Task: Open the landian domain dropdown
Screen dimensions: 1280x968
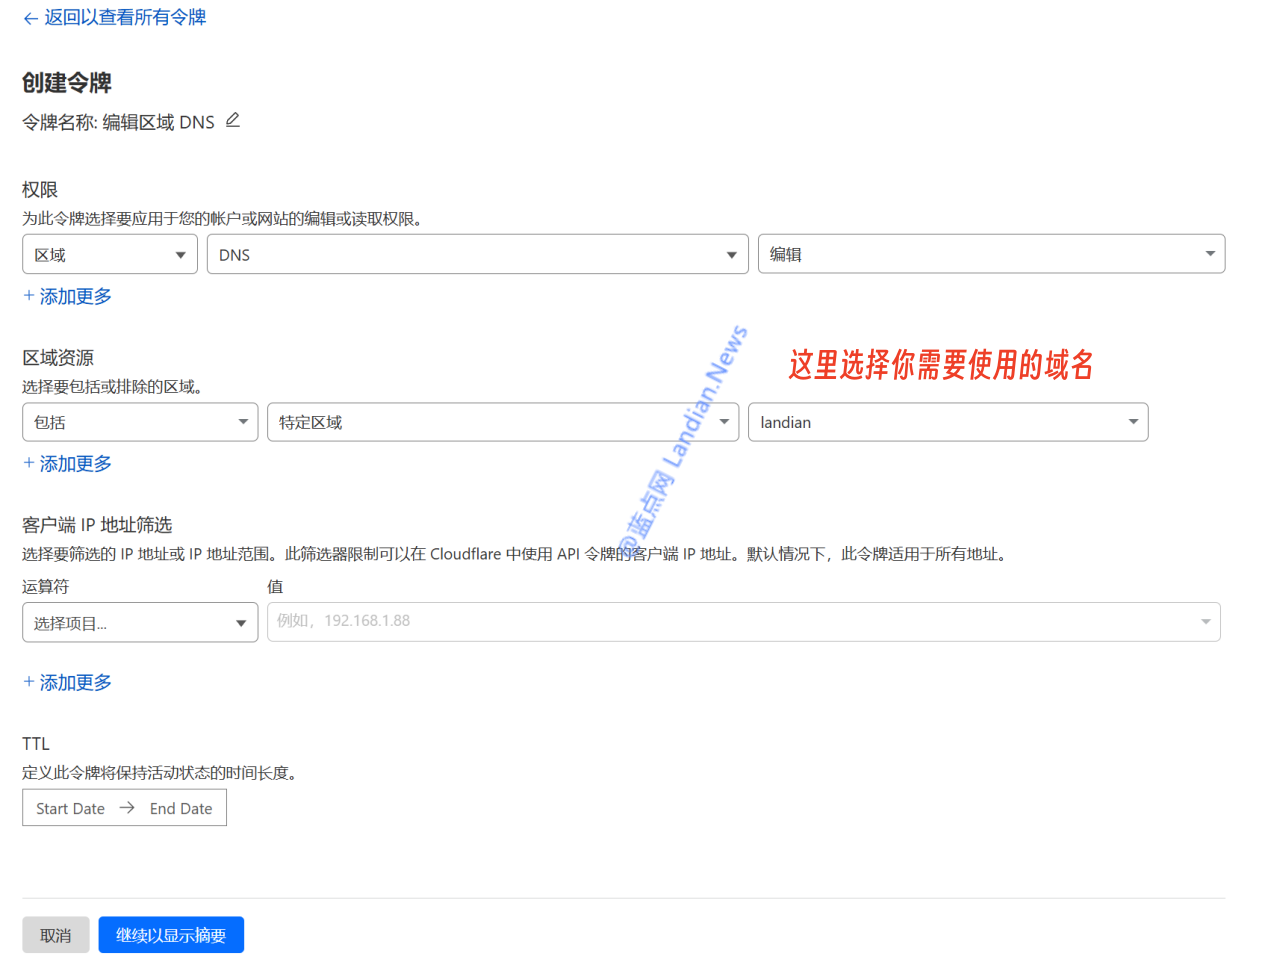Action: click(x=947, y=422)
